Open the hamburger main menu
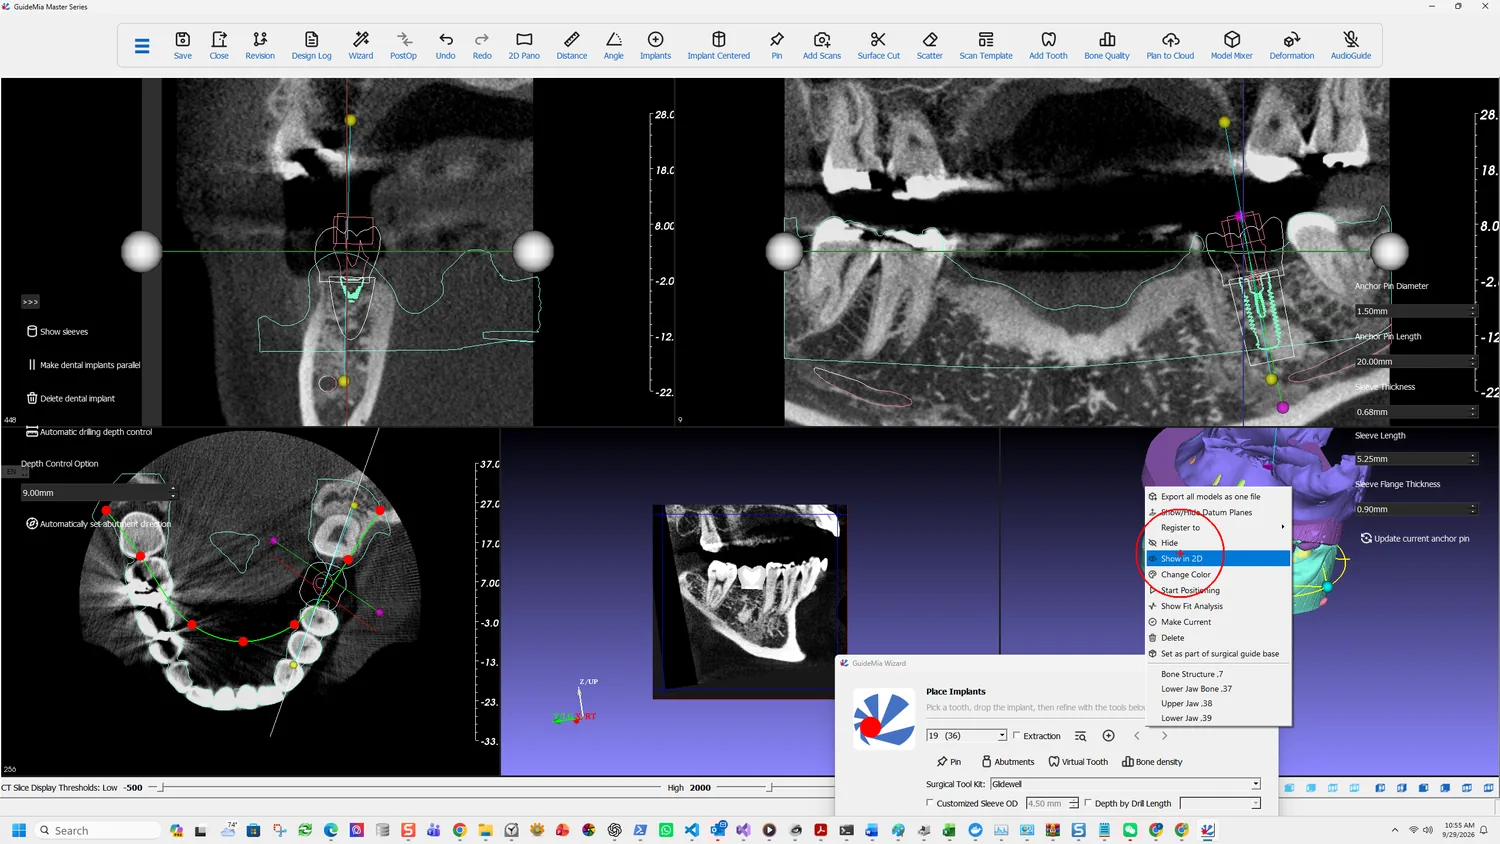Viewport: 1500px width, 844px height. pyautogui.click(x=142, y=46)
